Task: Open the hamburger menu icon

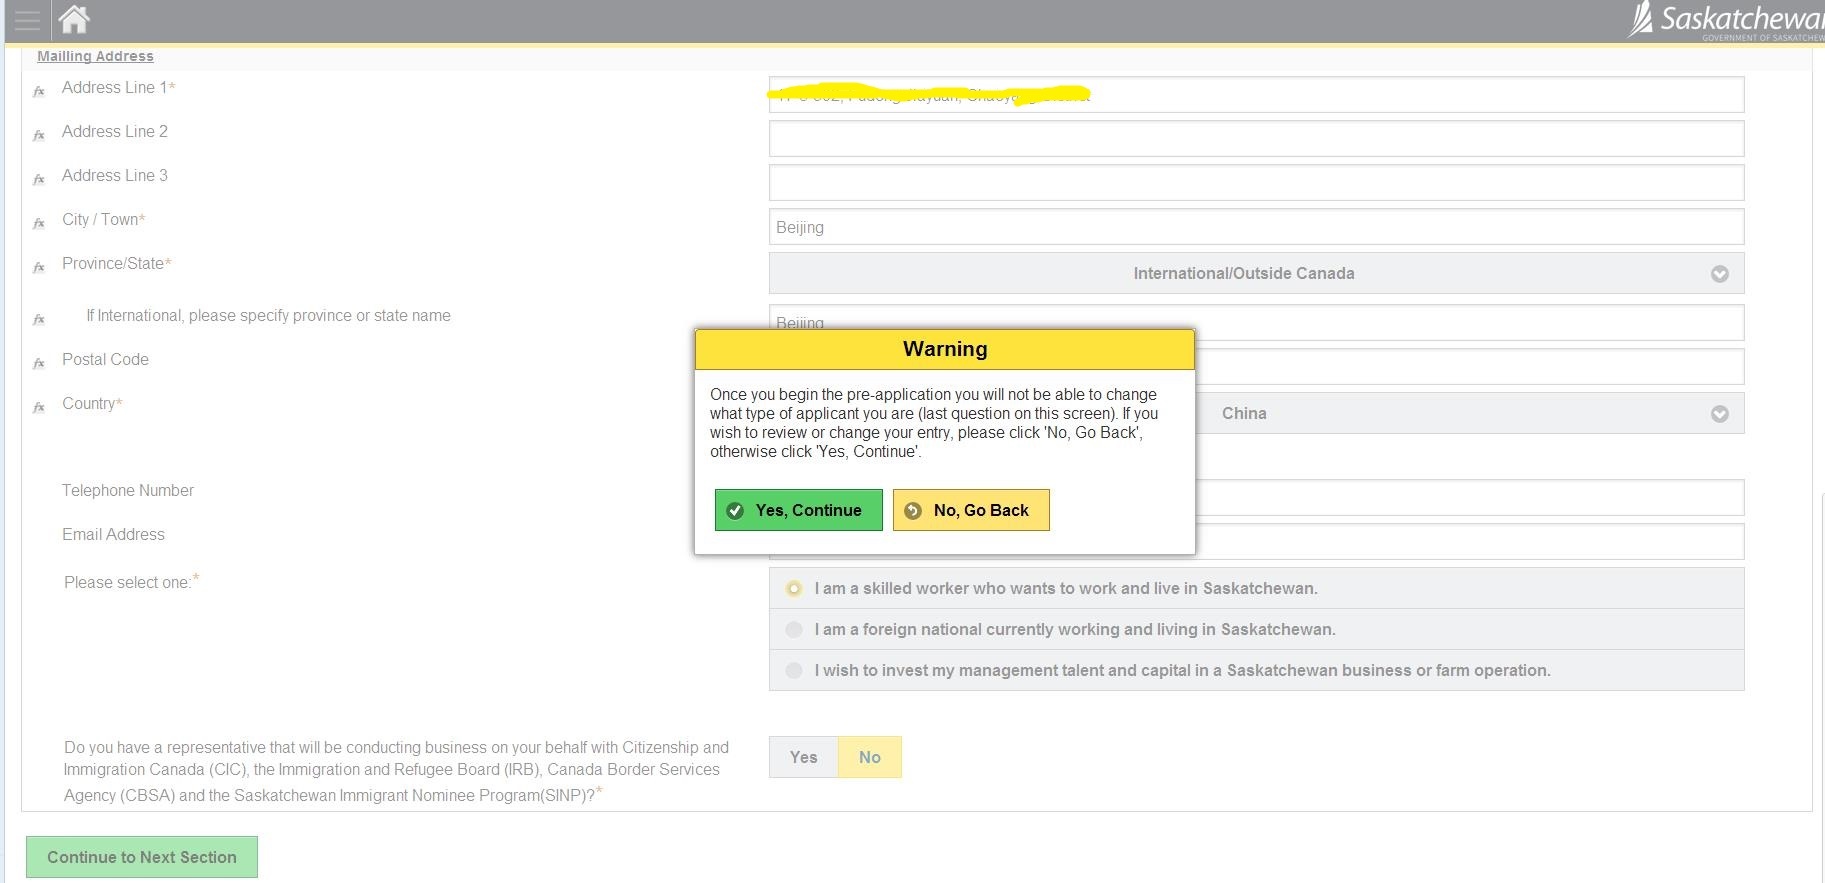Action: [27, 20]
